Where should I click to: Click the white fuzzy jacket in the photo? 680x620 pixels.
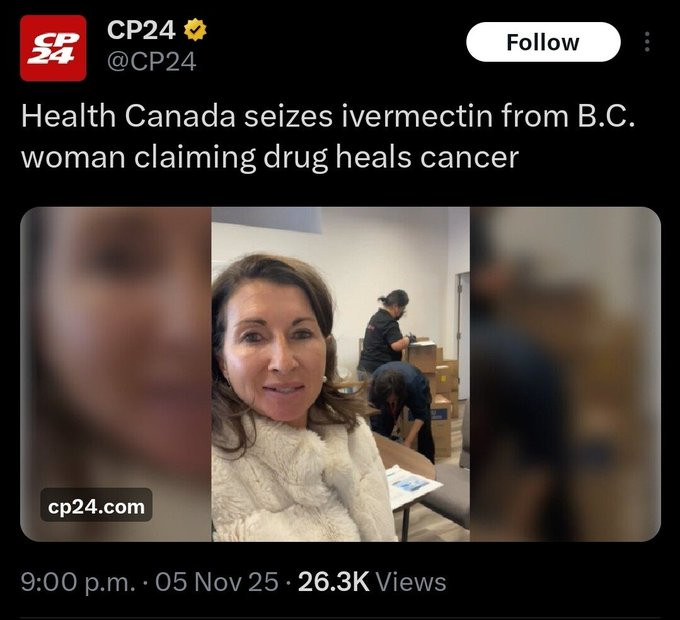299,481
